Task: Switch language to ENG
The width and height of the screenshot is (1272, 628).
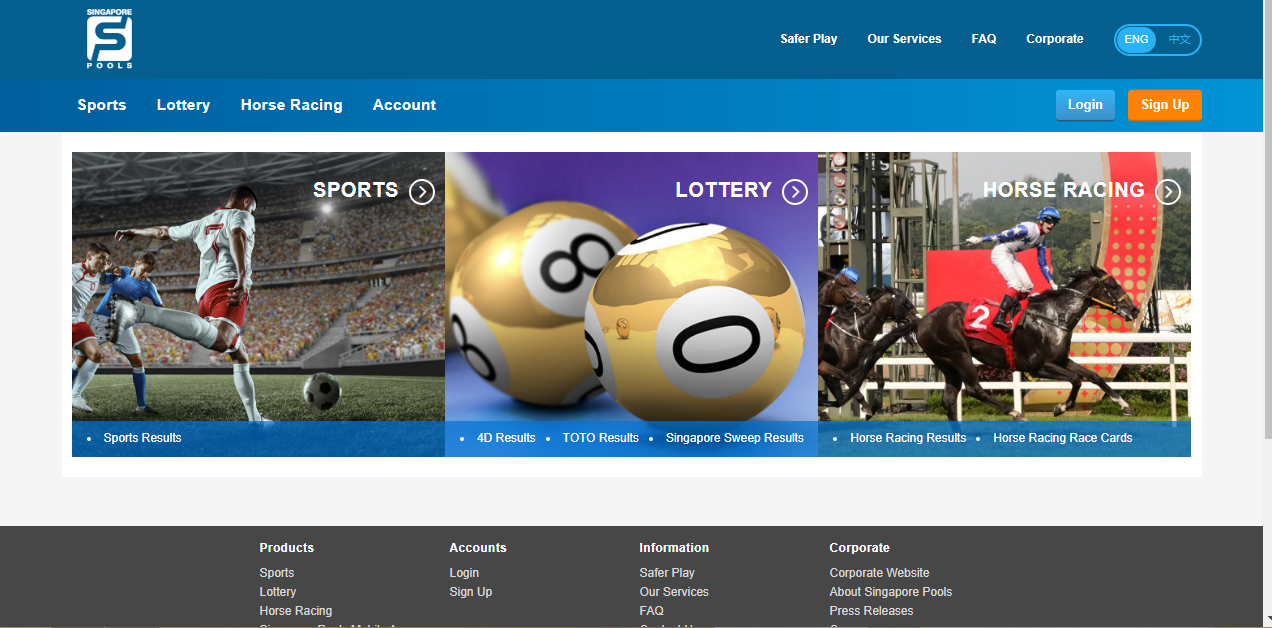Action: [x=1136, y=40]
